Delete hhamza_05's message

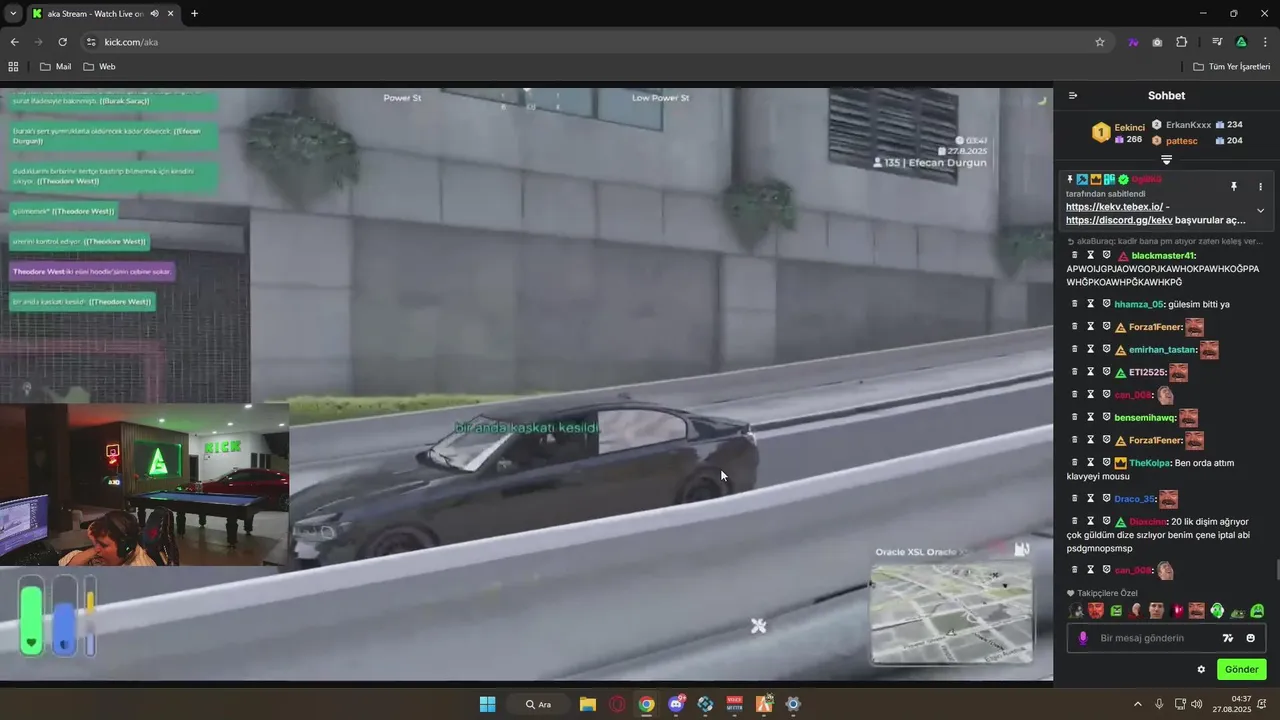[x=1075, y=304]
